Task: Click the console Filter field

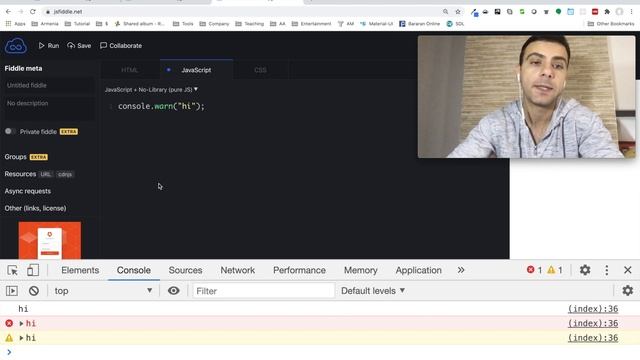Action: [x=263, y=291]
